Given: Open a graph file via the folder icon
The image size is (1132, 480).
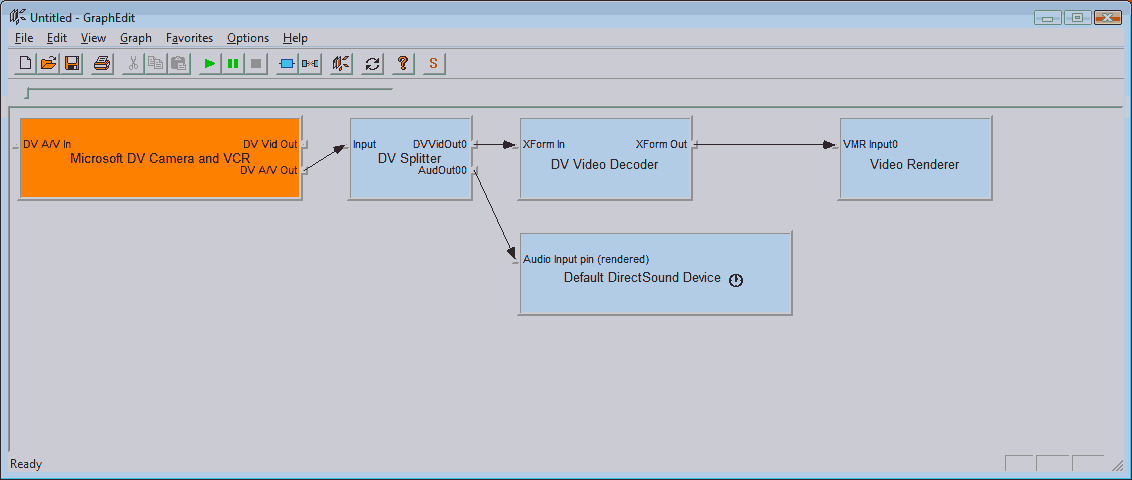Looking at the screenshot, I should [x=48, y=64].
